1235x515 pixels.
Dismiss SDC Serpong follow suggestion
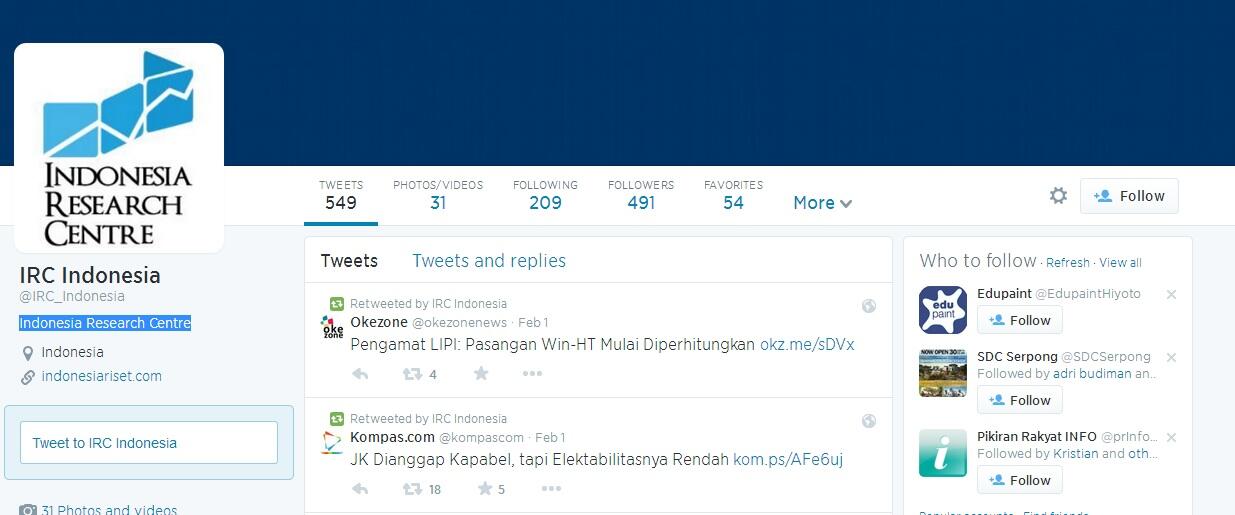point(1171,358)
